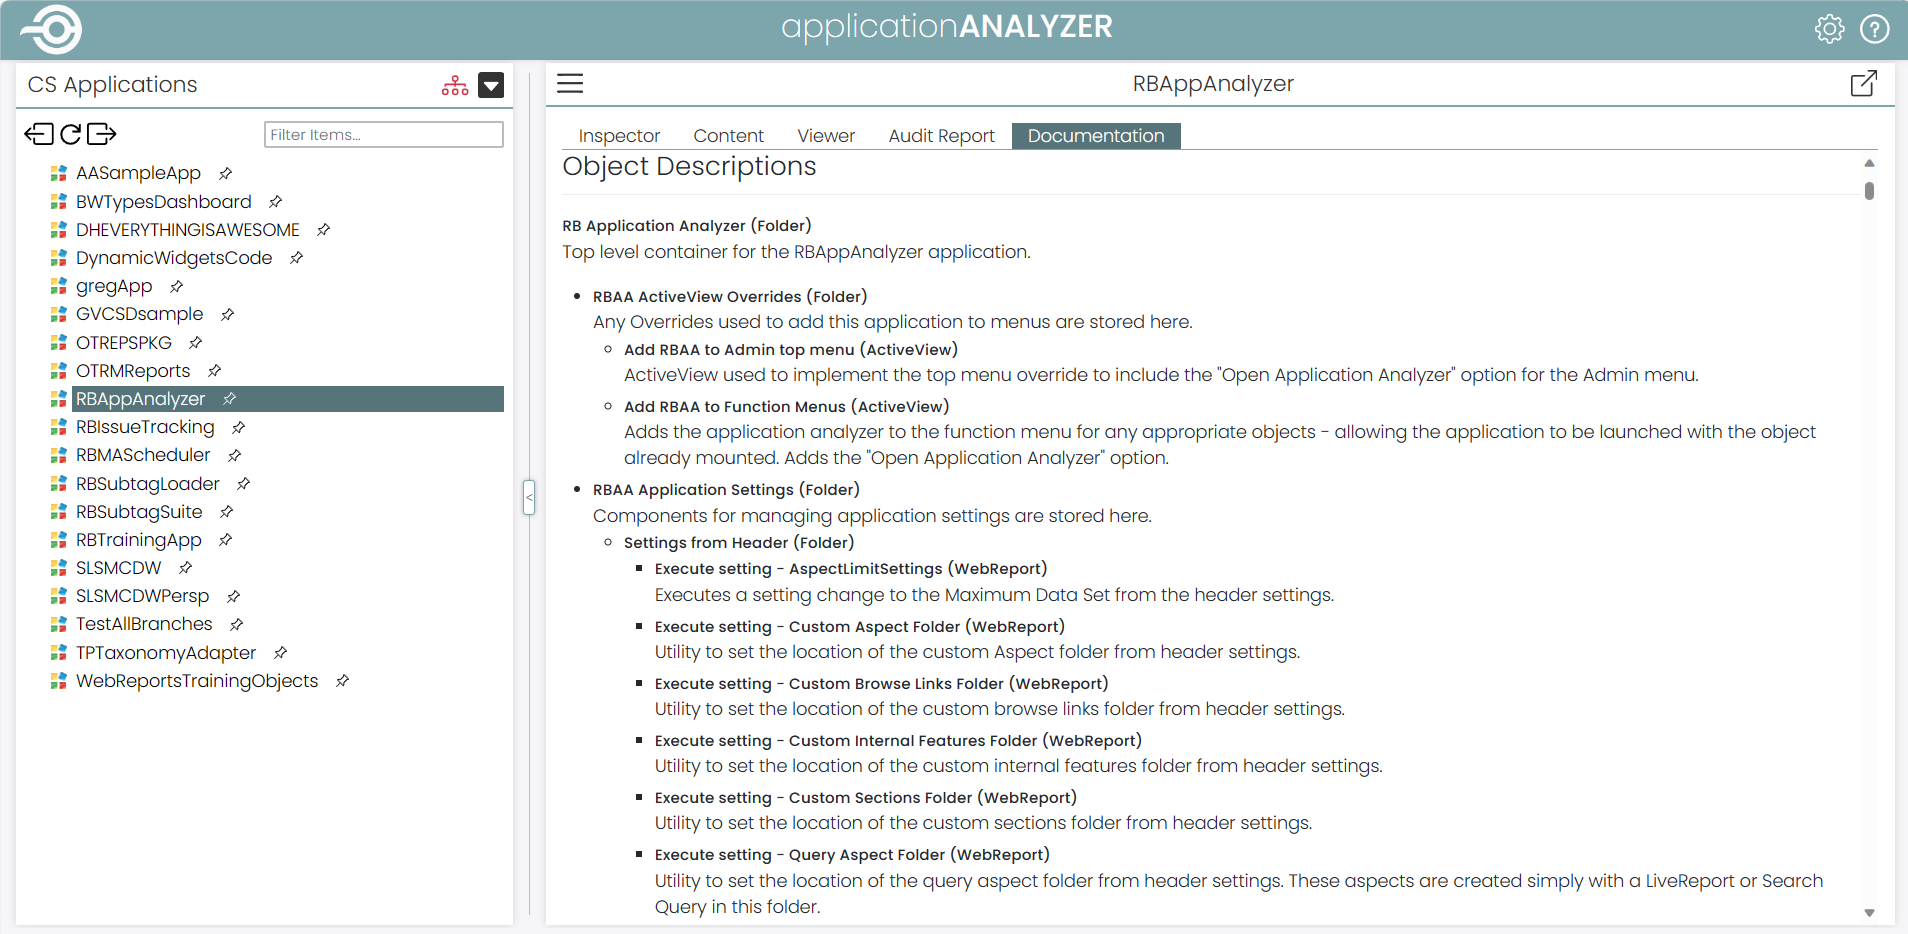Click pin icon next to RBSubtagSuite
Viewport: 1908px width, 934px height.
227,511
